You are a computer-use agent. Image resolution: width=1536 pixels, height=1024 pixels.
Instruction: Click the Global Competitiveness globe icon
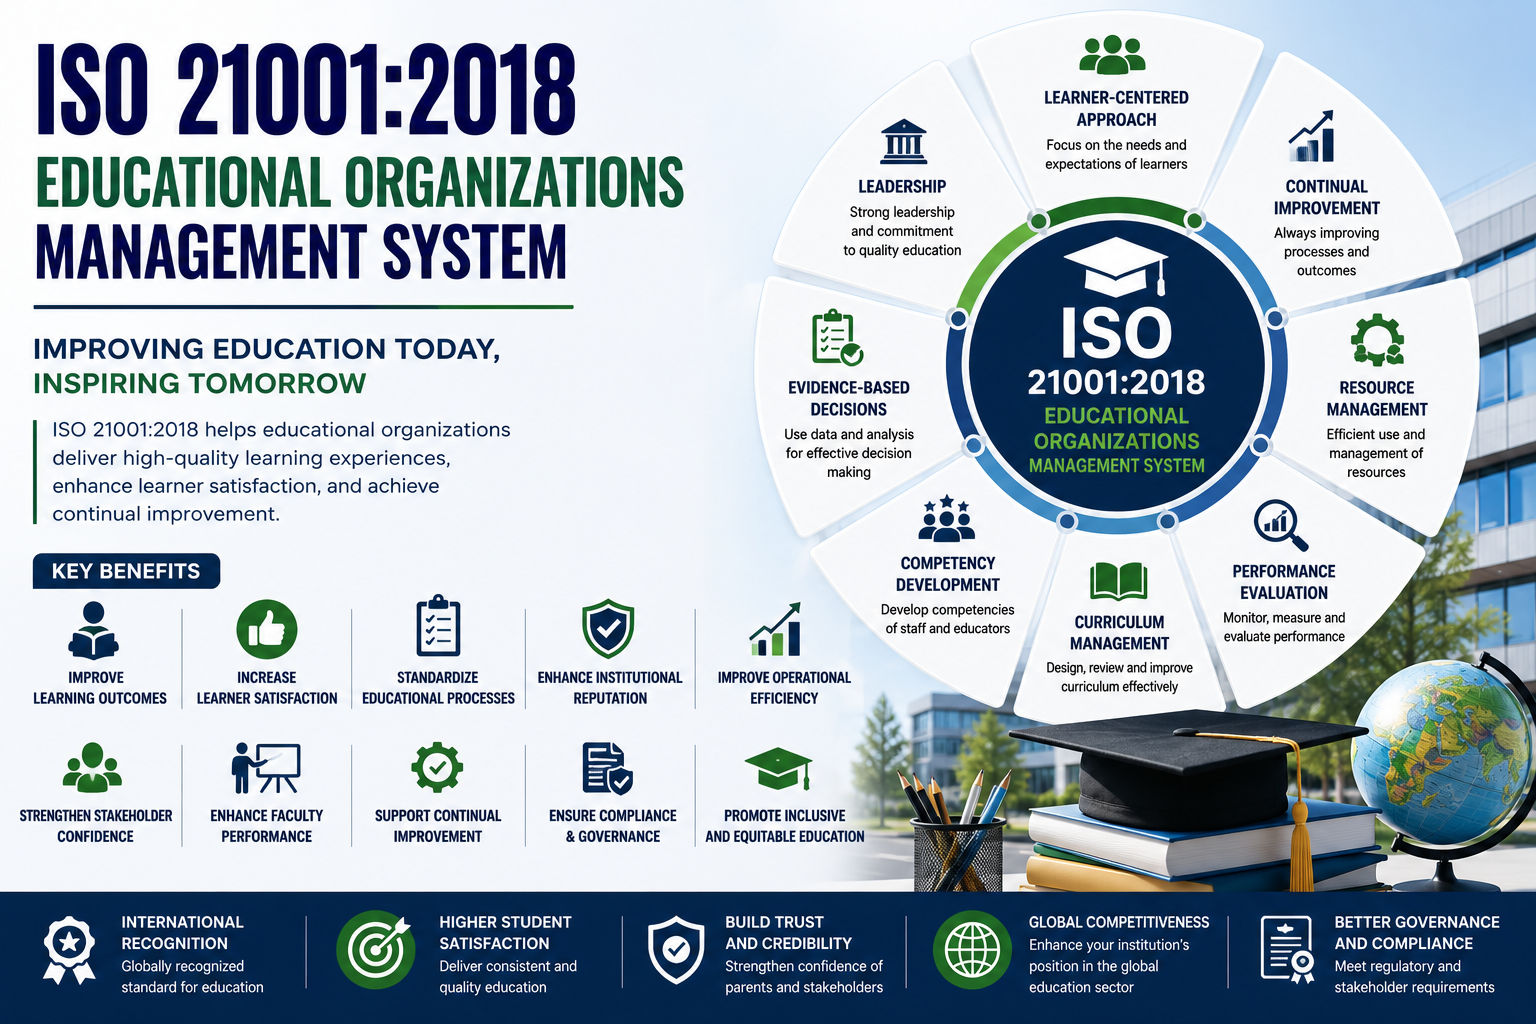971,949
